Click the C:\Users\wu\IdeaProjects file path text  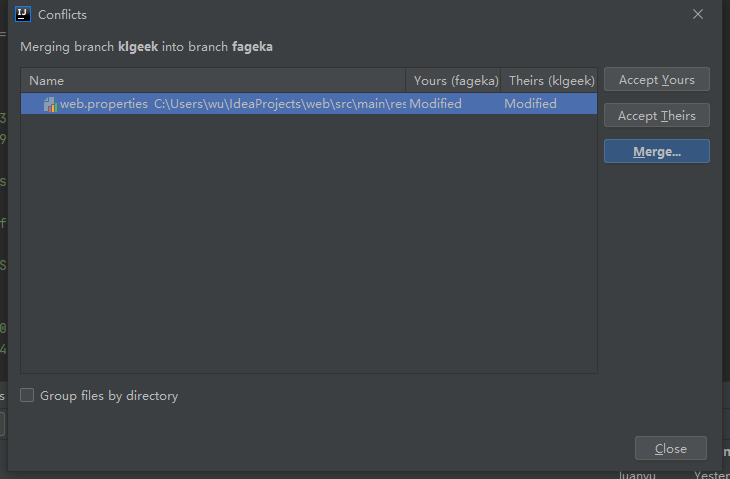point(280,103)
